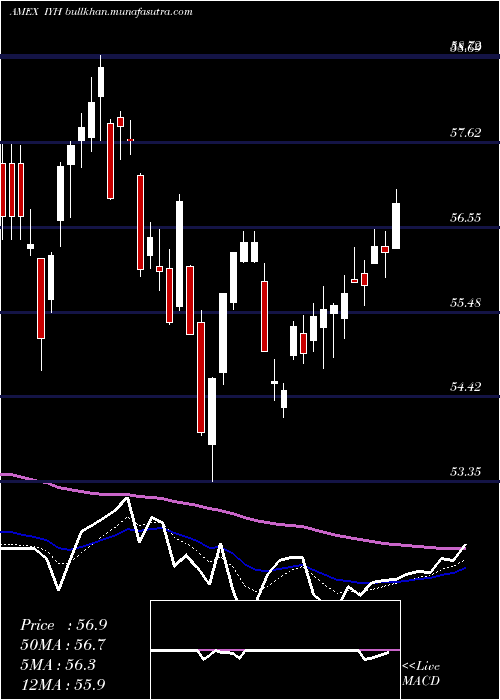Click the Price : 56.9 readout
The width and height of the screenshot is (500, 700).
point(64,625)
